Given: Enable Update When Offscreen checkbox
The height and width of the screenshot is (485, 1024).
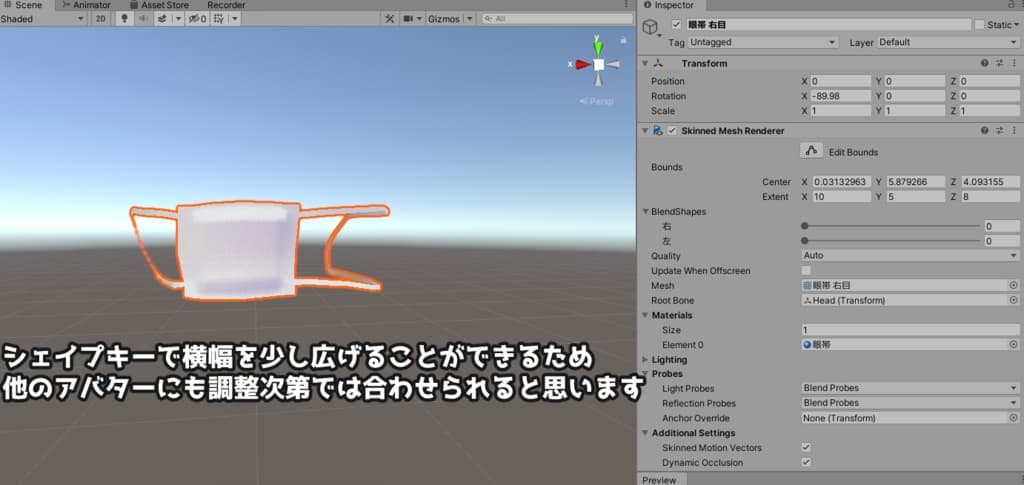Looking at the screenshot, I should [807, 270].
